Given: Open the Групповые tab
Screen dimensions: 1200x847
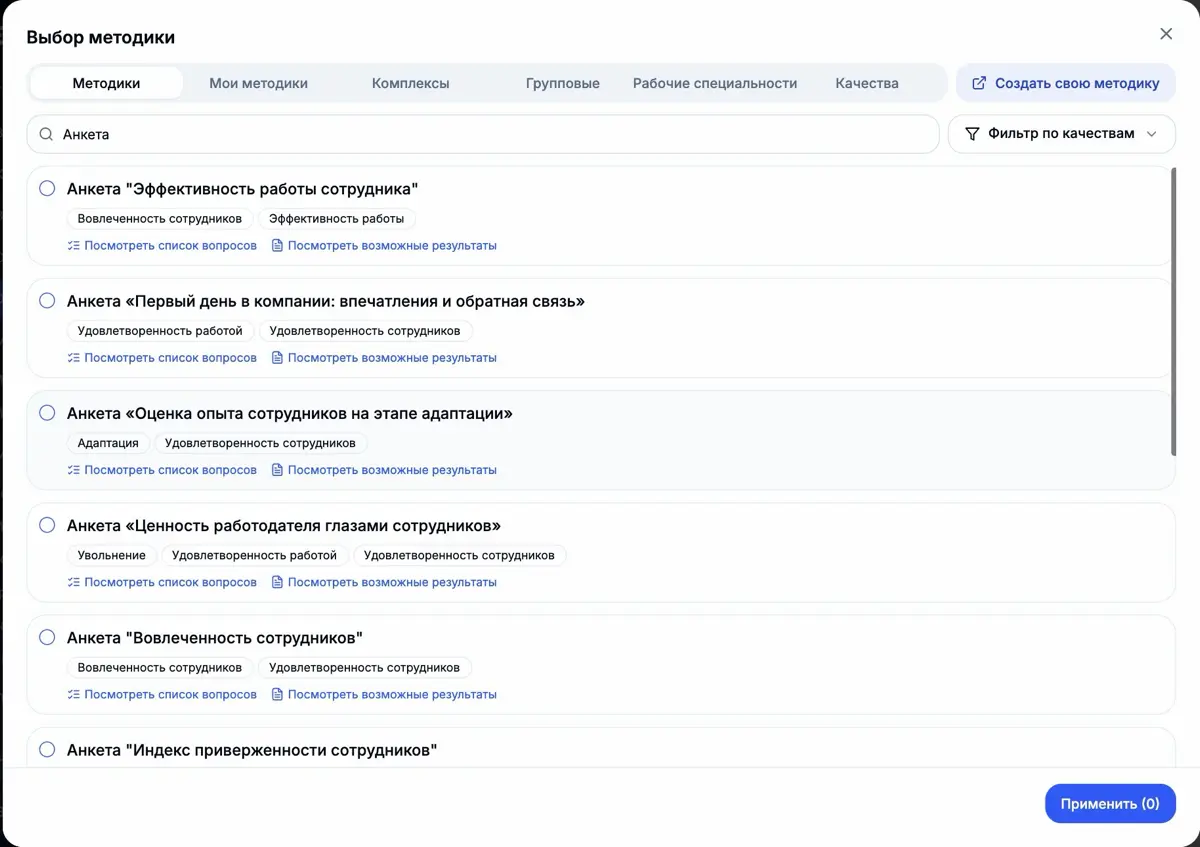Looking at the screenshot, I should click(562, 83).
